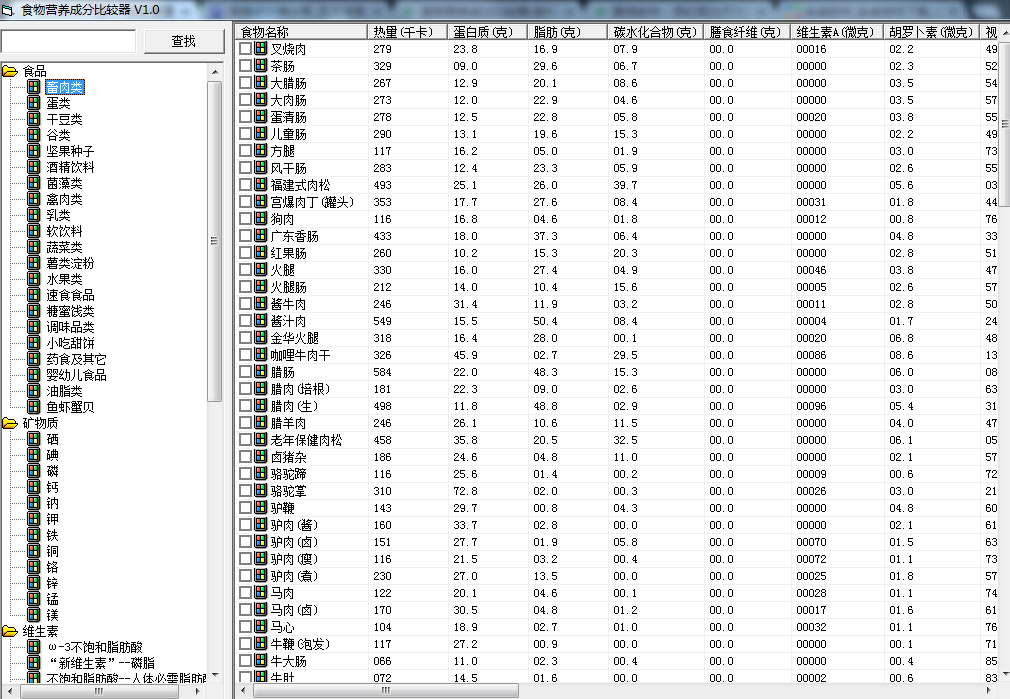
Task: Click the icon beside 畜肉类 category
Action: (x=34, y=86)
